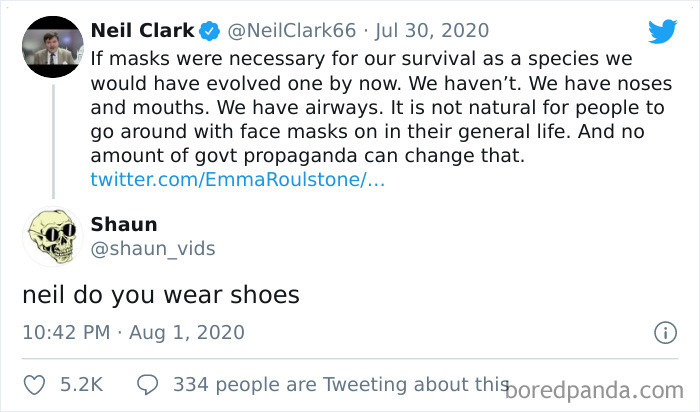Open the @shaun_vids handle

coord(152,248)
